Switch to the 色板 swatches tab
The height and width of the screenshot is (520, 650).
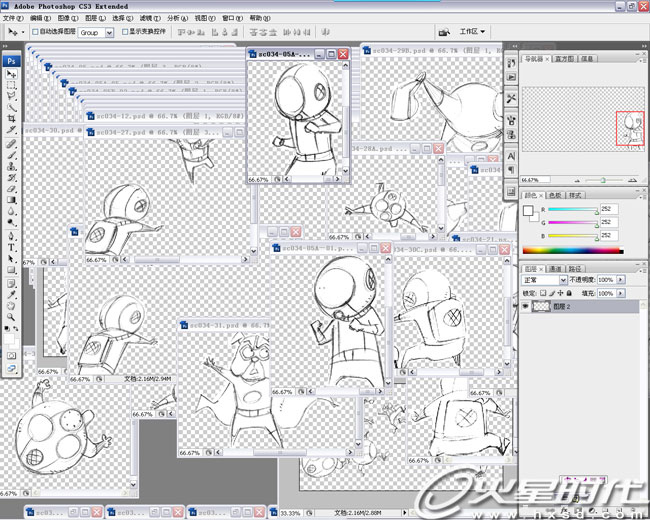555,195
